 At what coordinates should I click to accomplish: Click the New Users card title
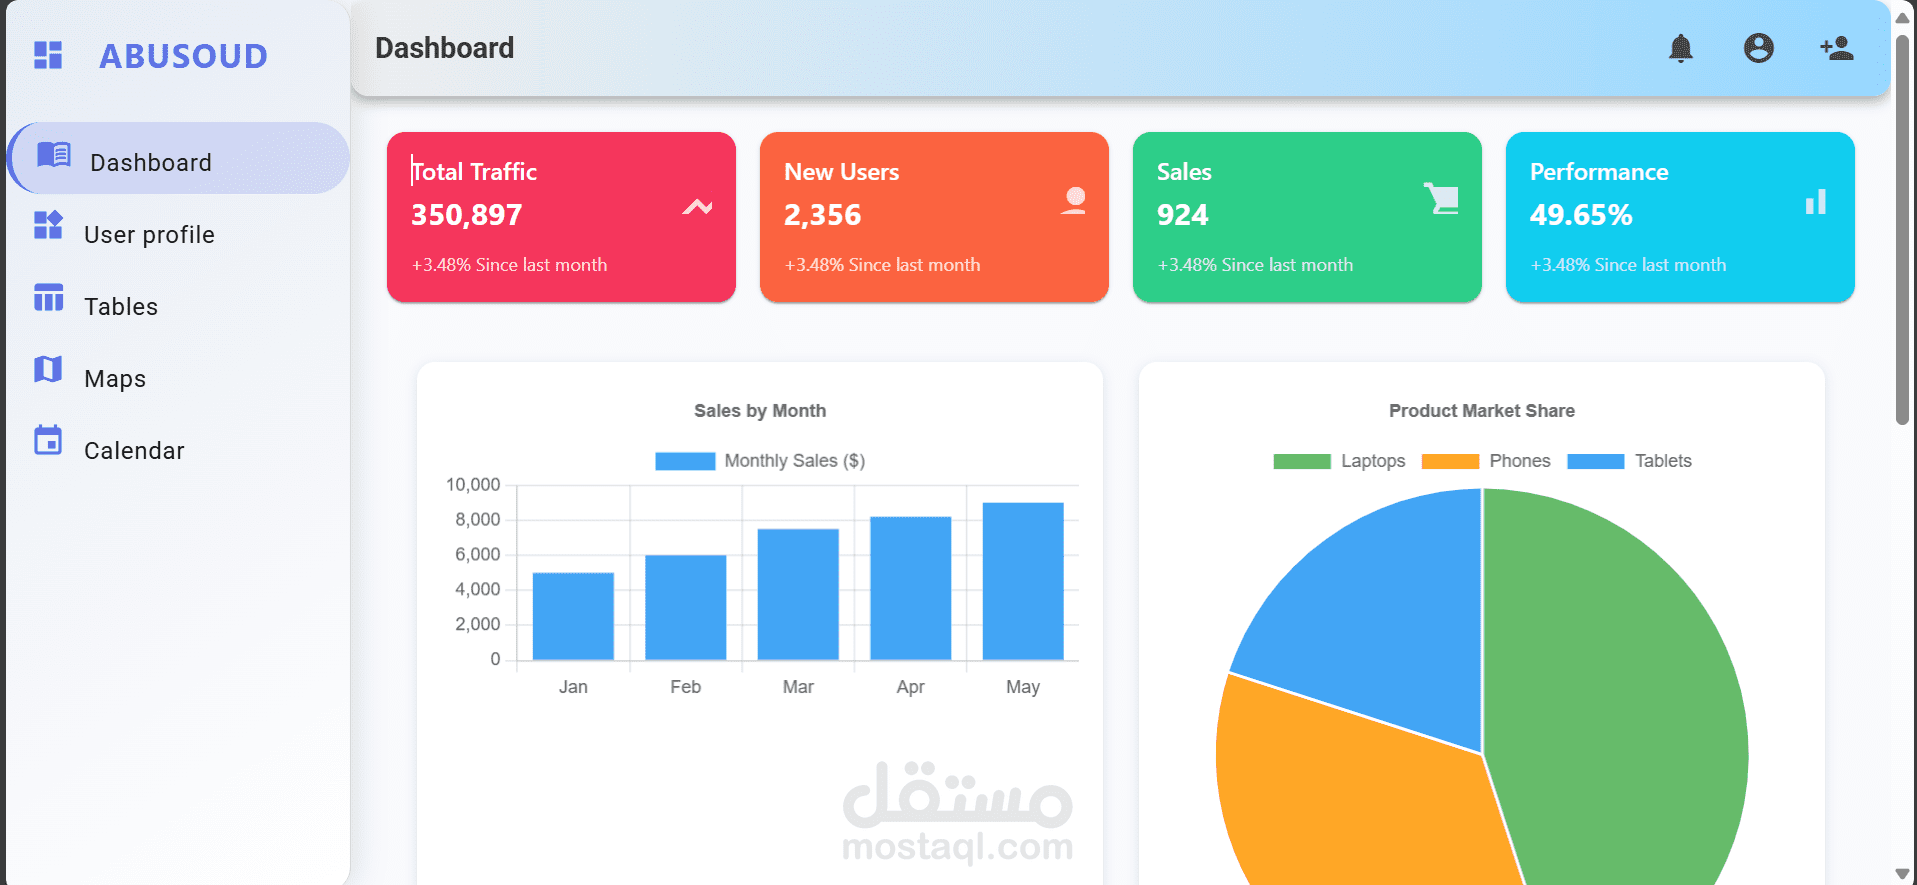pos(842,172)
